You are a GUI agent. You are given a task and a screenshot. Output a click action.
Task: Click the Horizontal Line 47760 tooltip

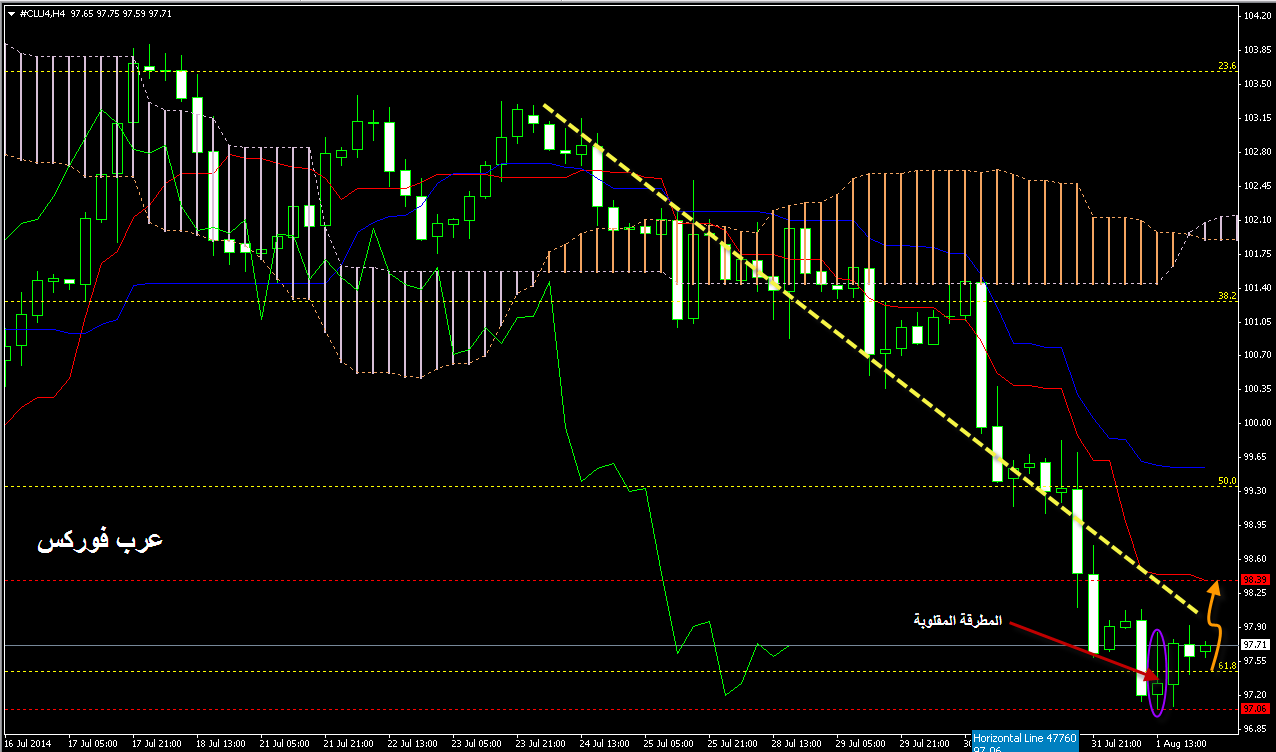(1026, 741)
